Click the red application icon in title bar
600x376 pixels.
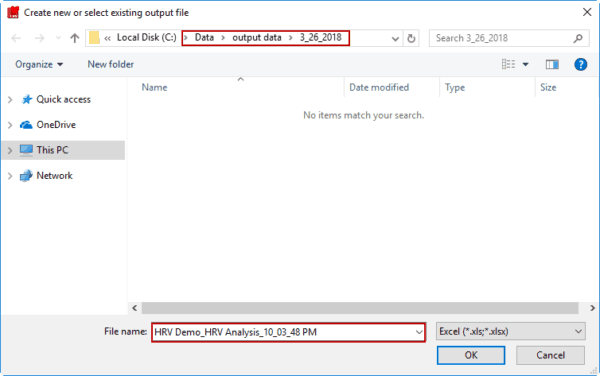pos(13,12)
